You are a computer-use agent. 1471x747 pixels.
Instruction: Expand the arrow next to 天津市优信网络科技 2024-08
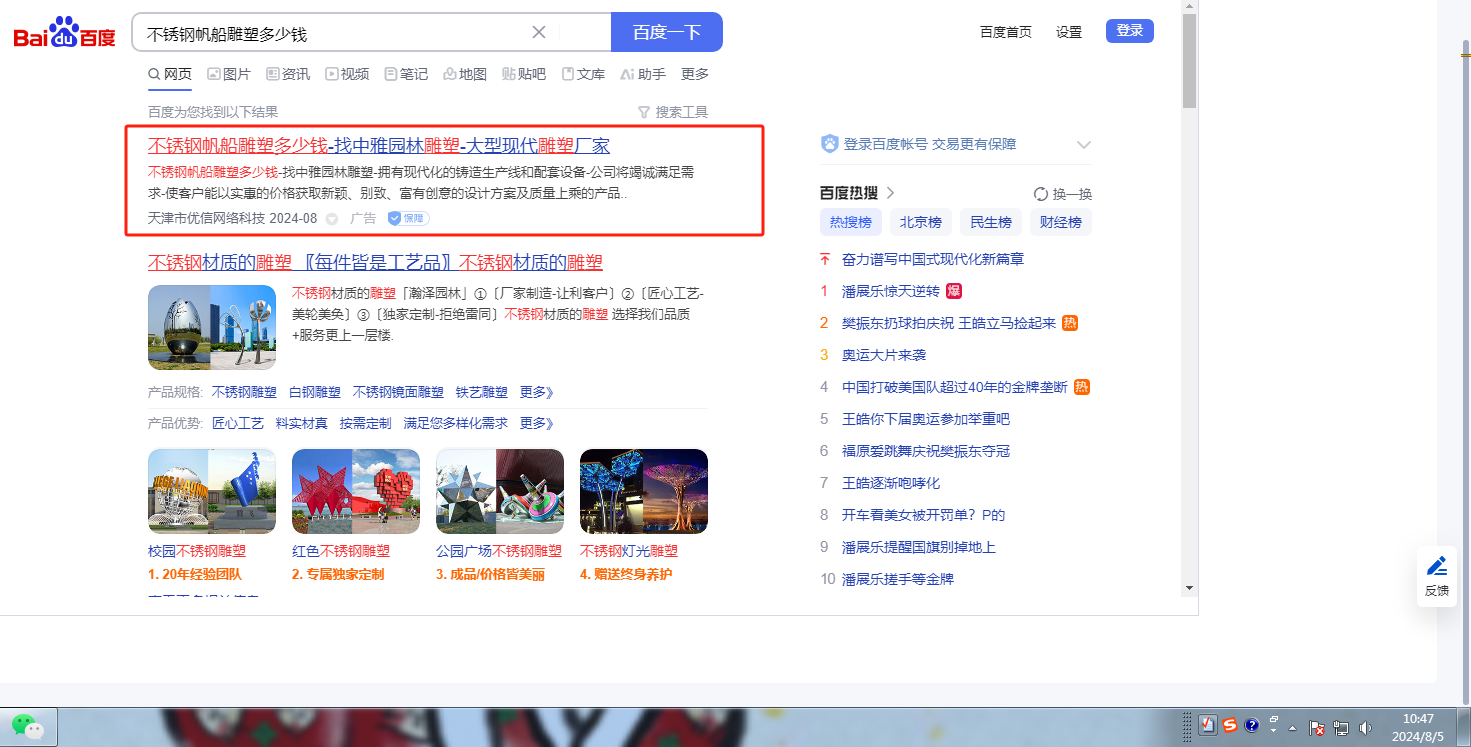point(331,219)
